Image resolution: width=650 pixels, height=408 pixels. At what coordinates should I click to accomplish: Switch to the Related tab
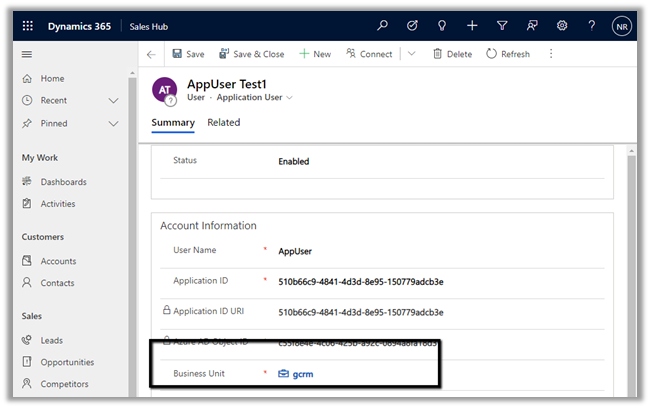[223, 123]
